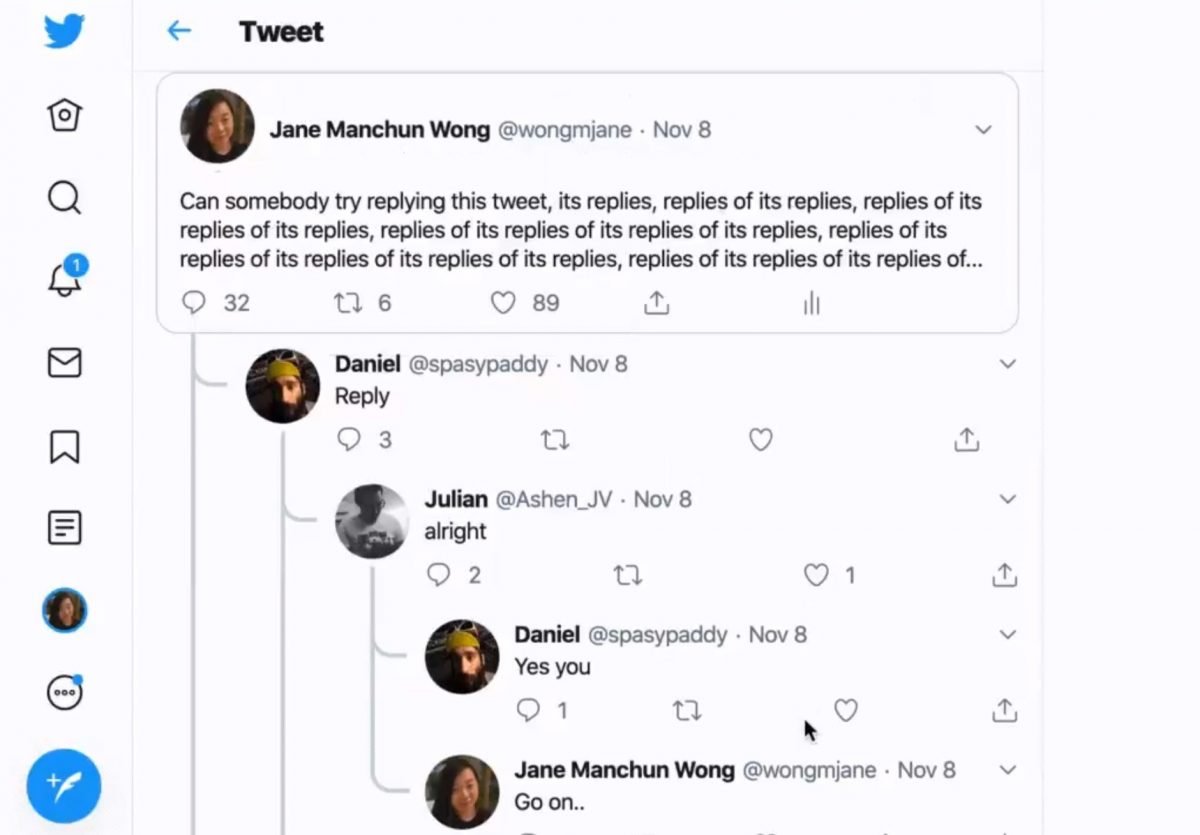The image size is (1200, 835).
Task: Expand options chevron on Daniel's "Reply" tweet
Action: pyautogui.click(x=1008, y=364)
